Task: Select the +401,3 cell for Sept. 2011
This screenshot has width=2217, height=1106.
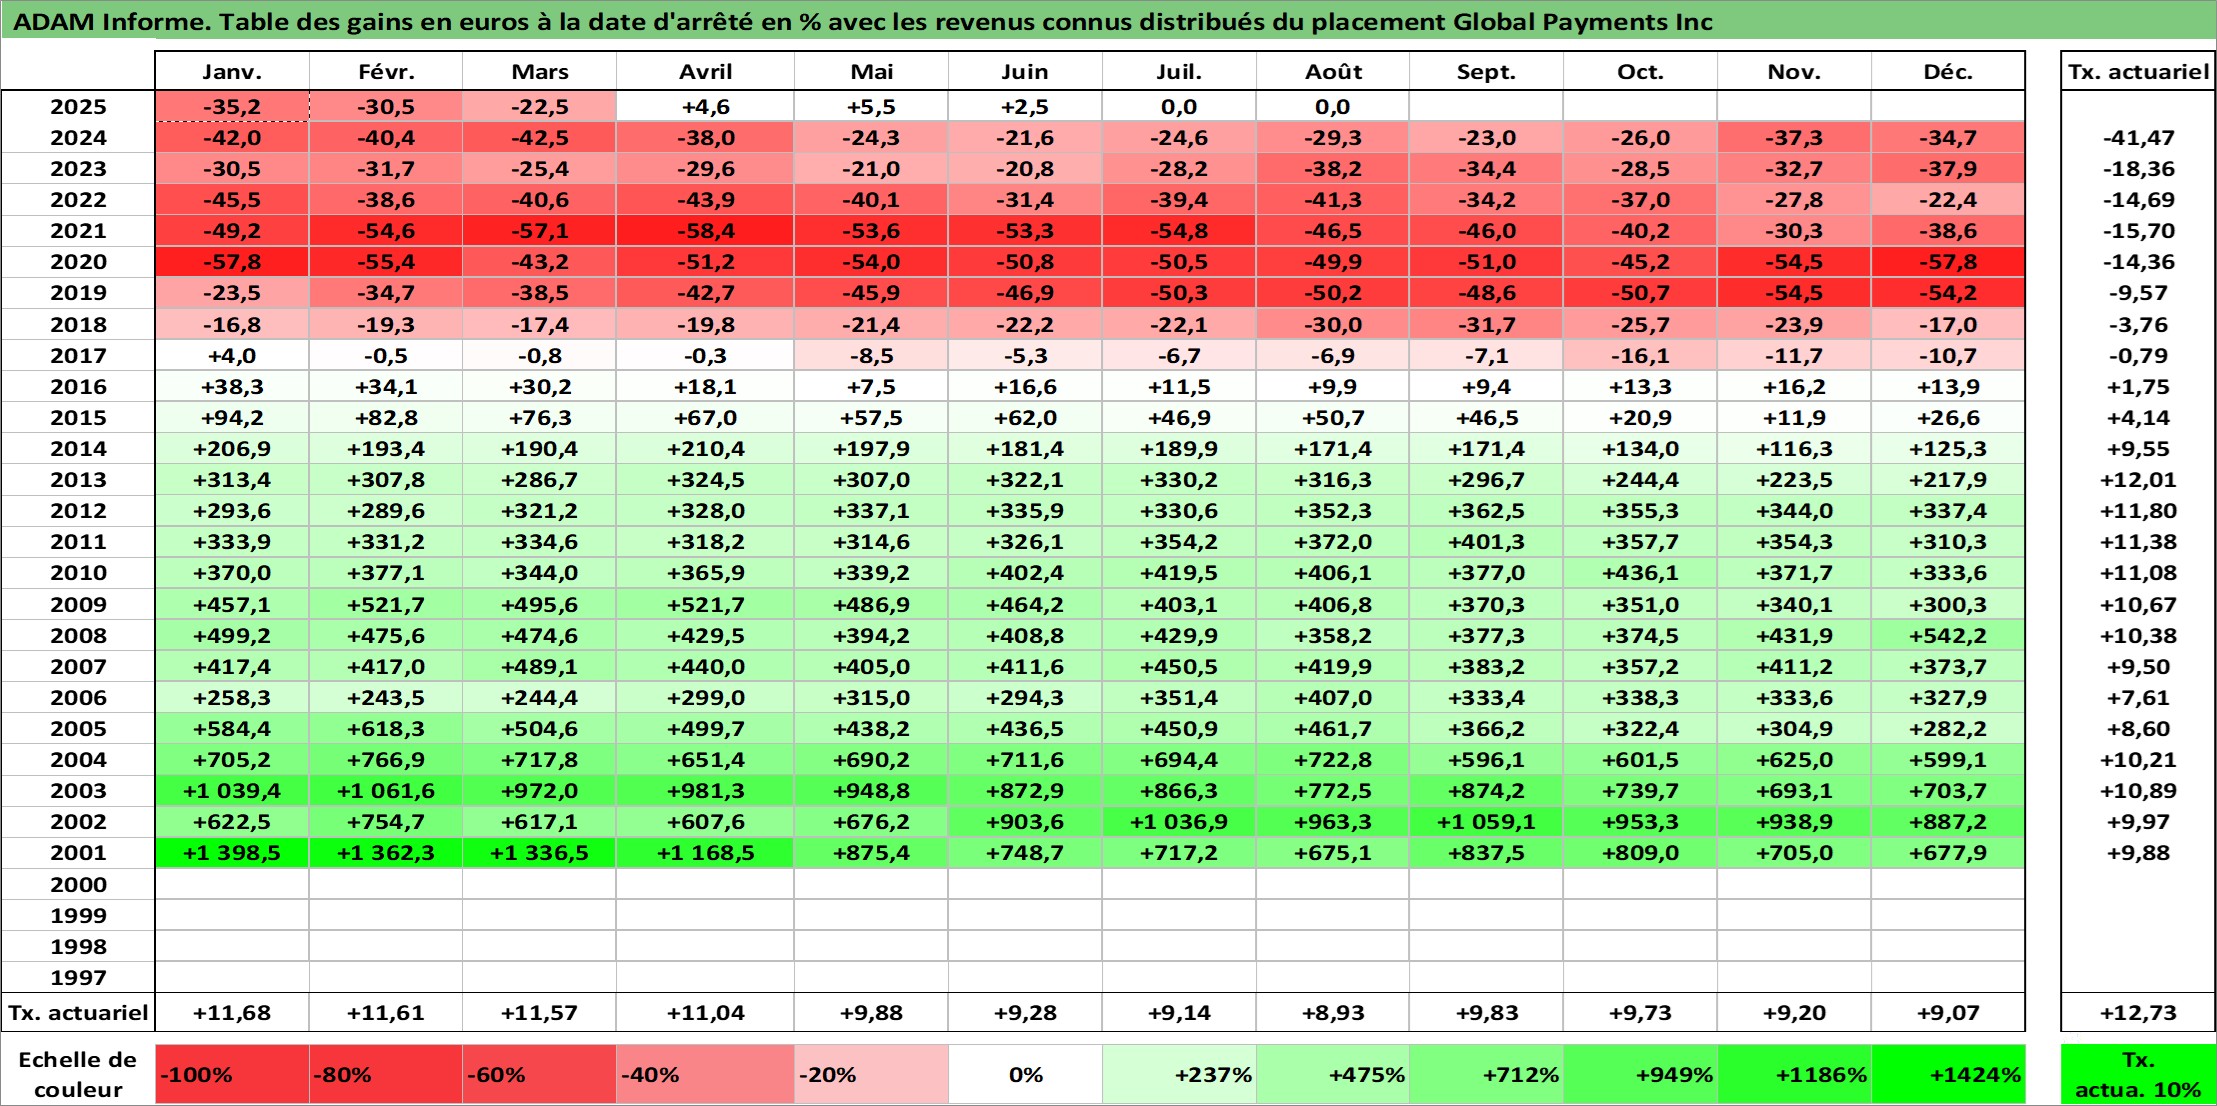Action: coord(1486,542)
